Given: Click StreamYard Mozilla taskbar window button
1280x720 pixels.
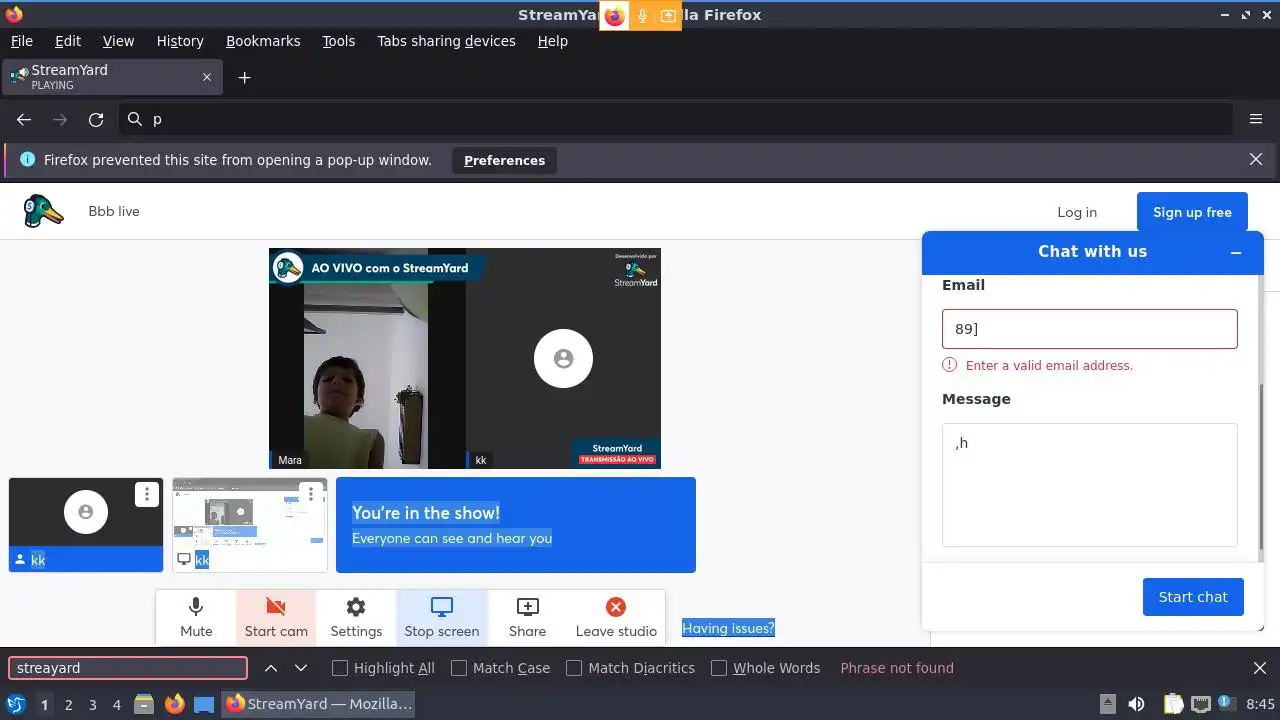Looking at the screenshot, I should 319,704.
